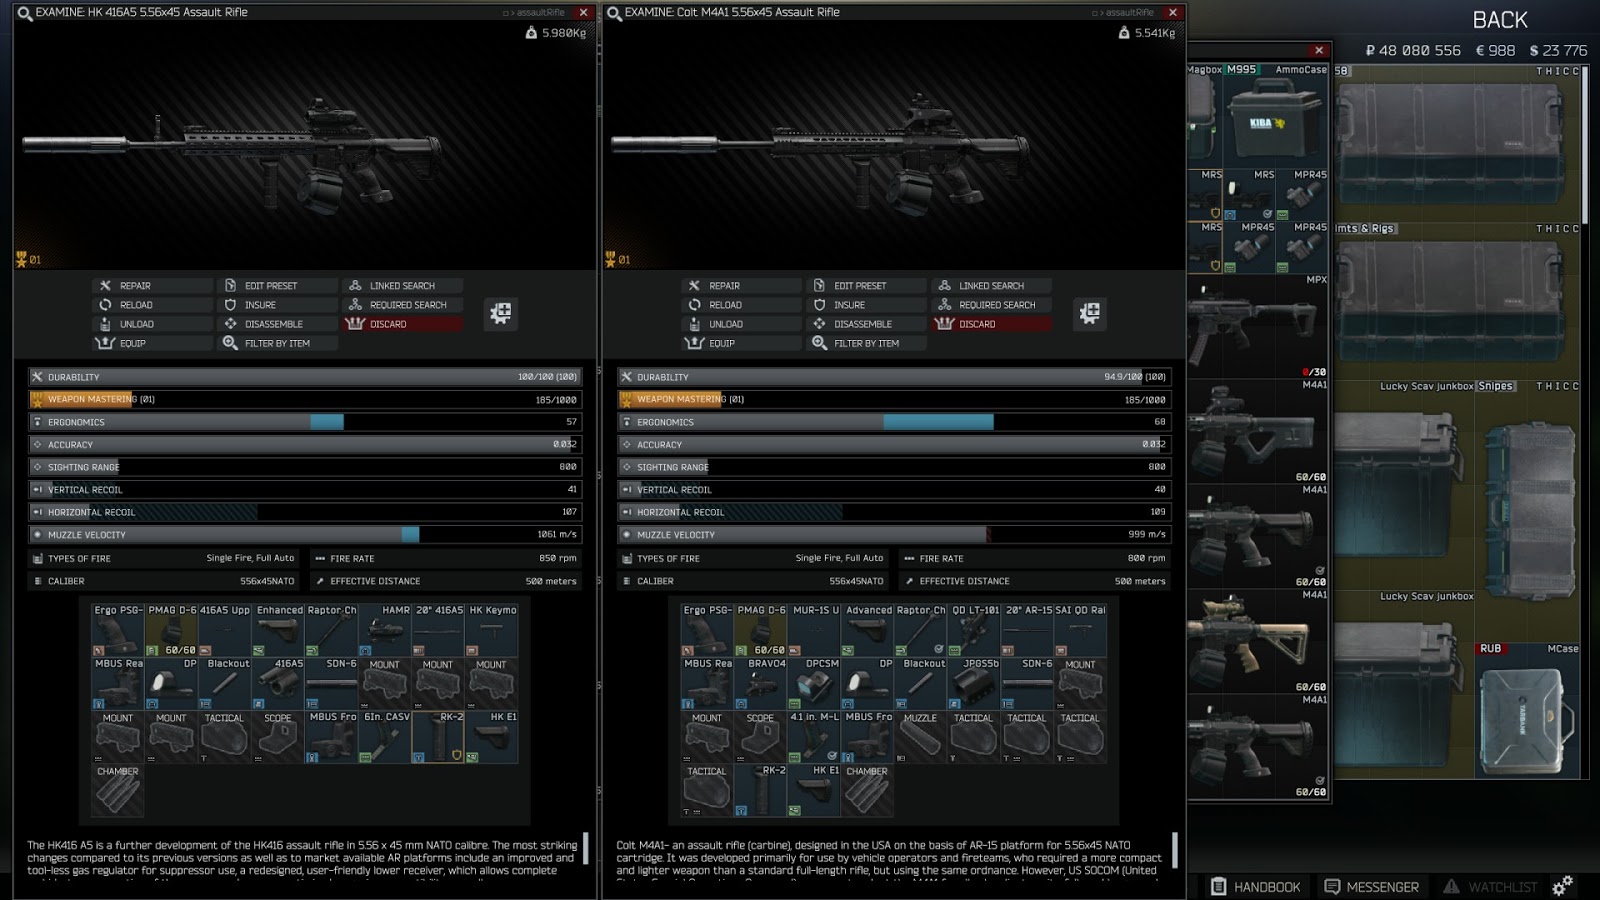
Task: Run Required Search for the Colt M4A1
Action: 991,305
